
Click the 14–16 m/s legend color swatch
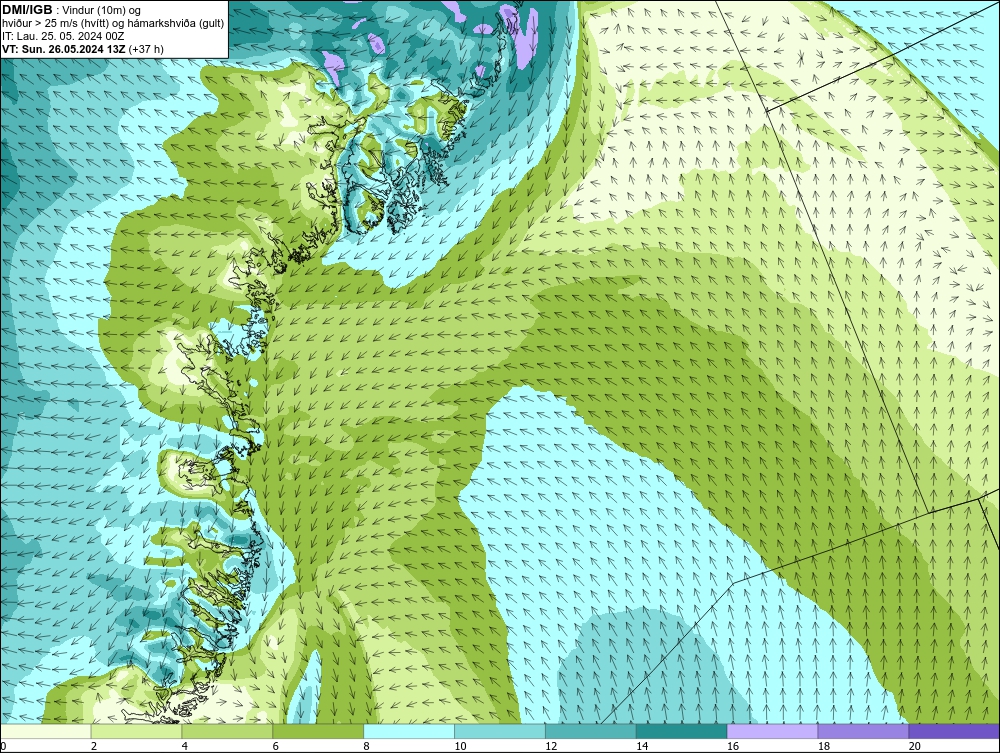click(x=682, y=731)
